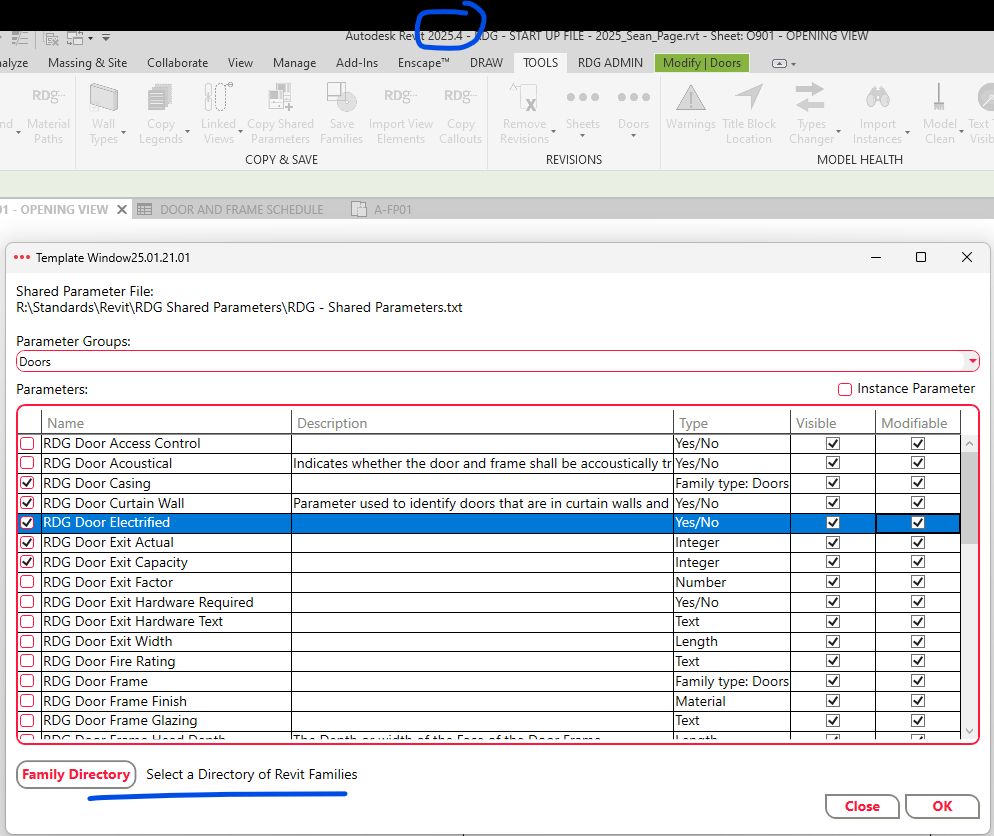Launch the Types Changer tool
The image size is (994, 836).
click(x=811, y=114)
